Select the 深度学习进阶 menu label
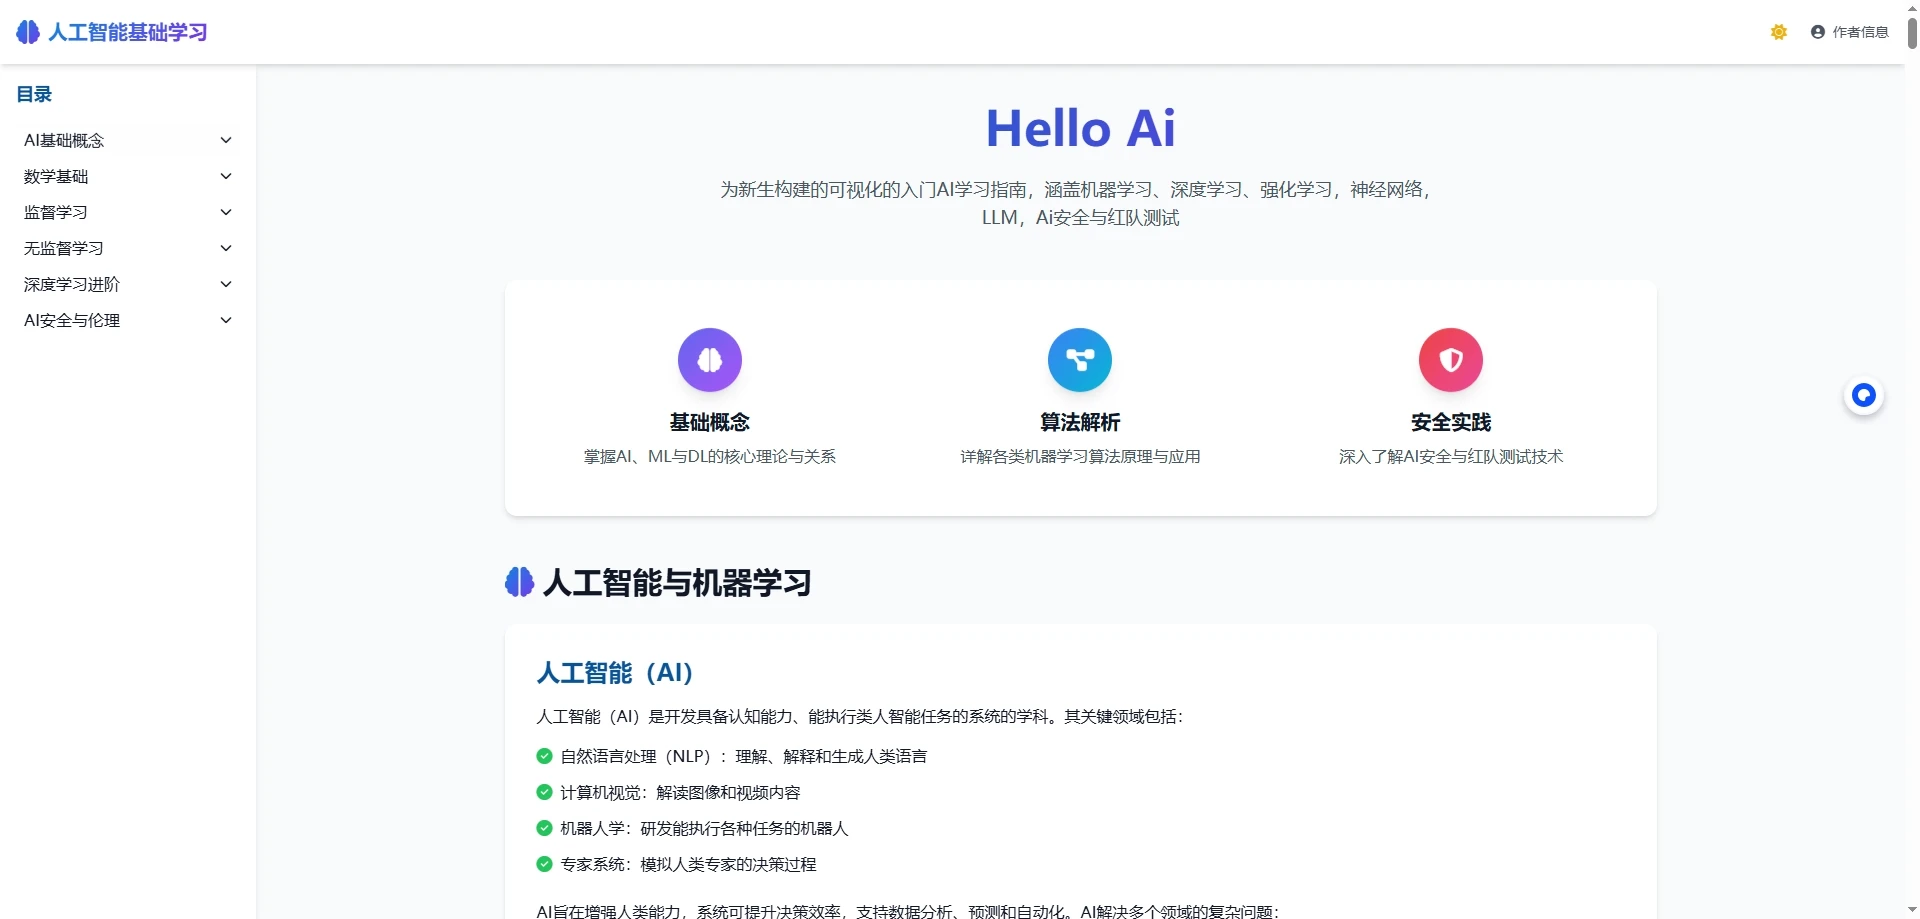 (72, 284)
